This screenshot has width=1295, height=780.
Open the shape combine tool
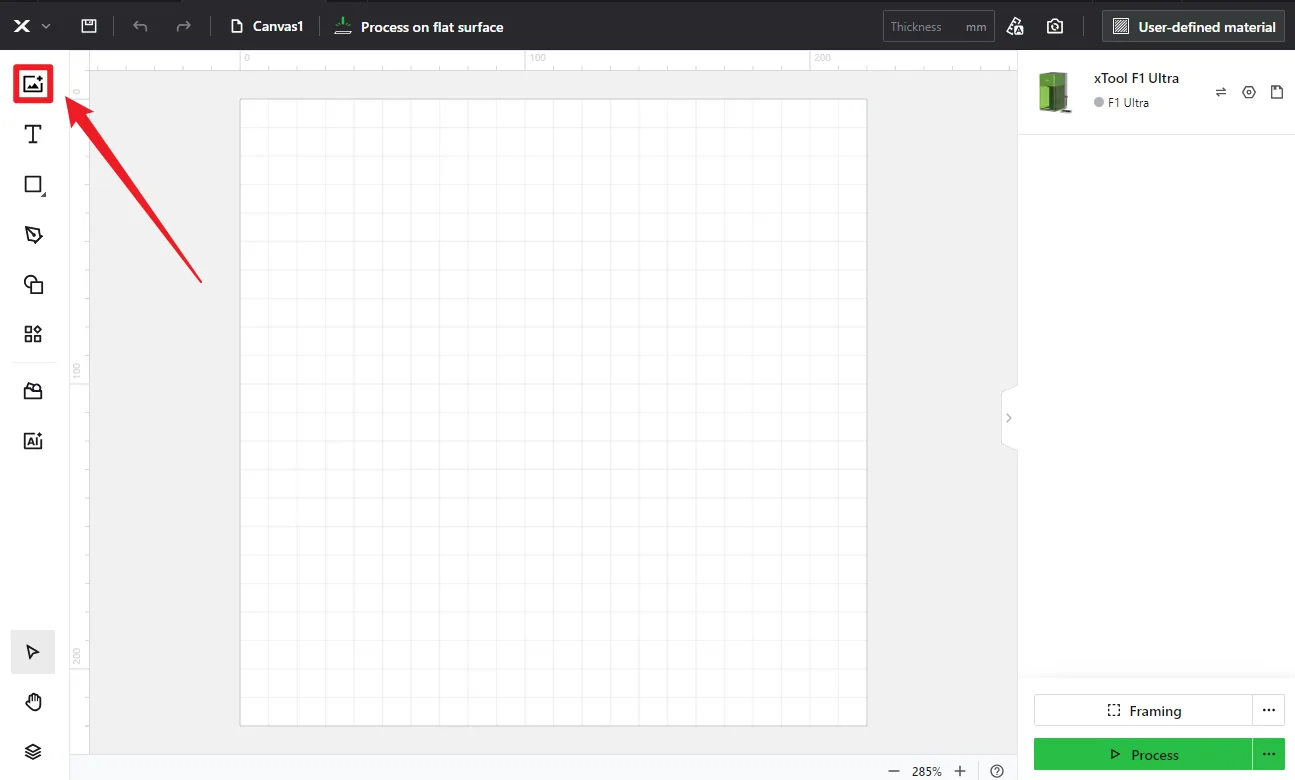coord(33,285)
